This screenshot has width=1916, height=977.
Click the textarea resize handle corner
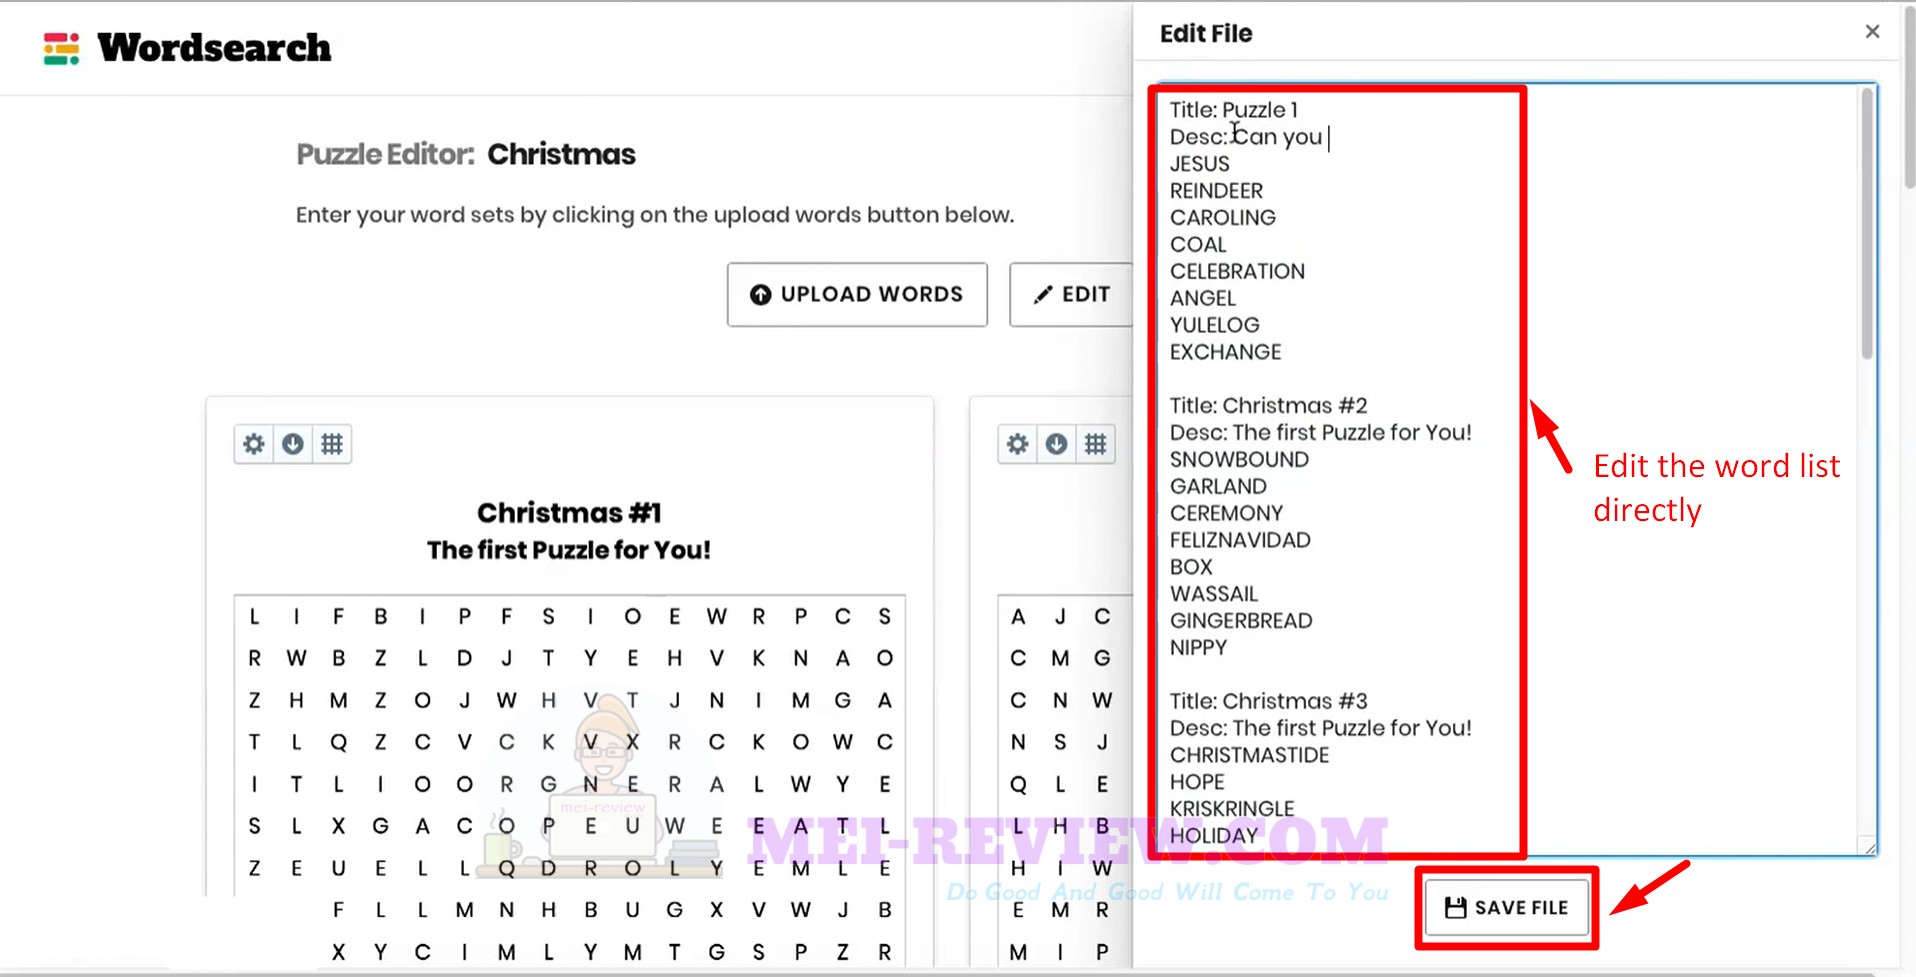pos(1869,848)
